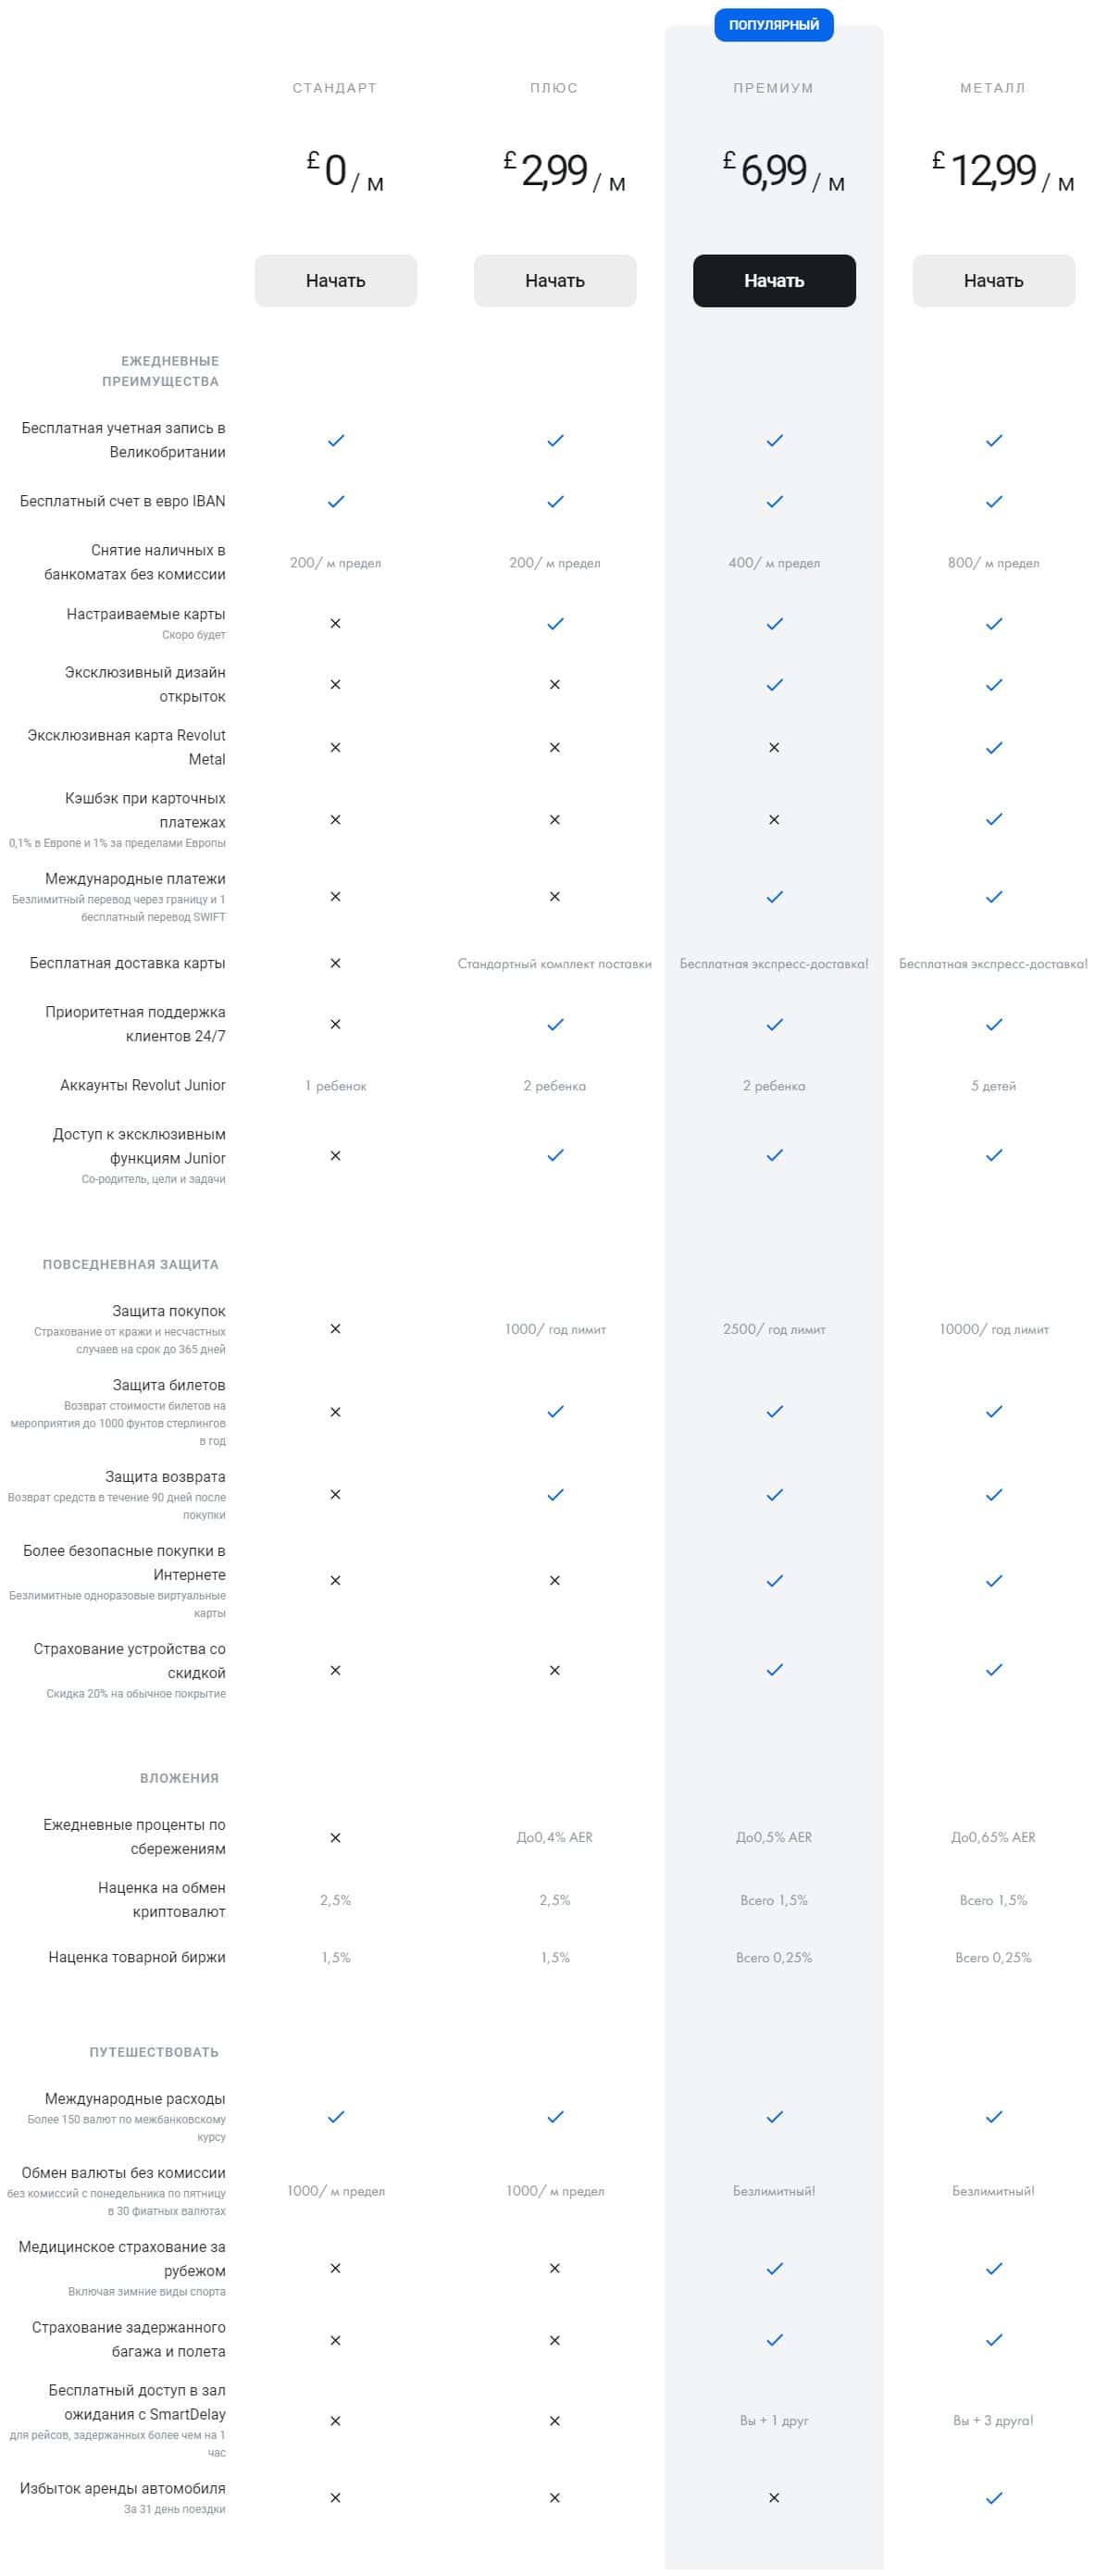Click Металл checkmark for Защита билетов
The height and width of the screenshot is (2576, 1095).
[993, 1412]
